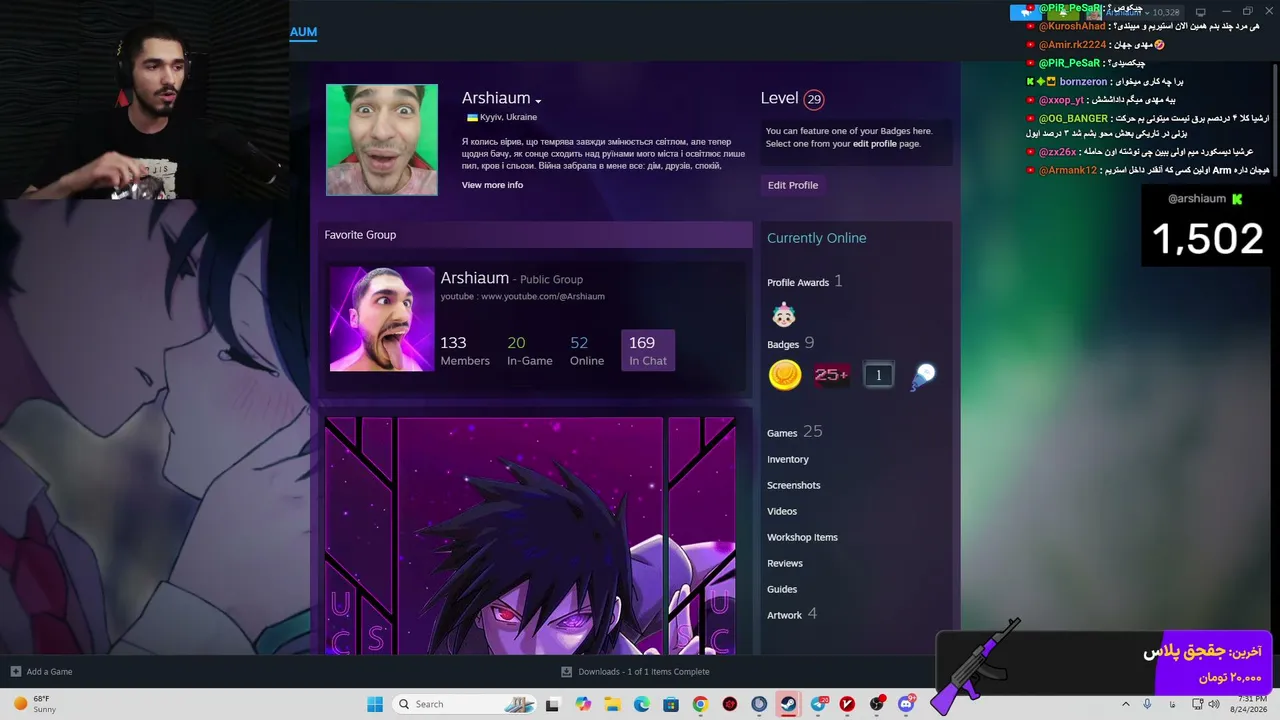Viewport: 1280px width, 720px height.
Task: Enter the group chat with 169 In Chat
Action: tap(648, 350)
